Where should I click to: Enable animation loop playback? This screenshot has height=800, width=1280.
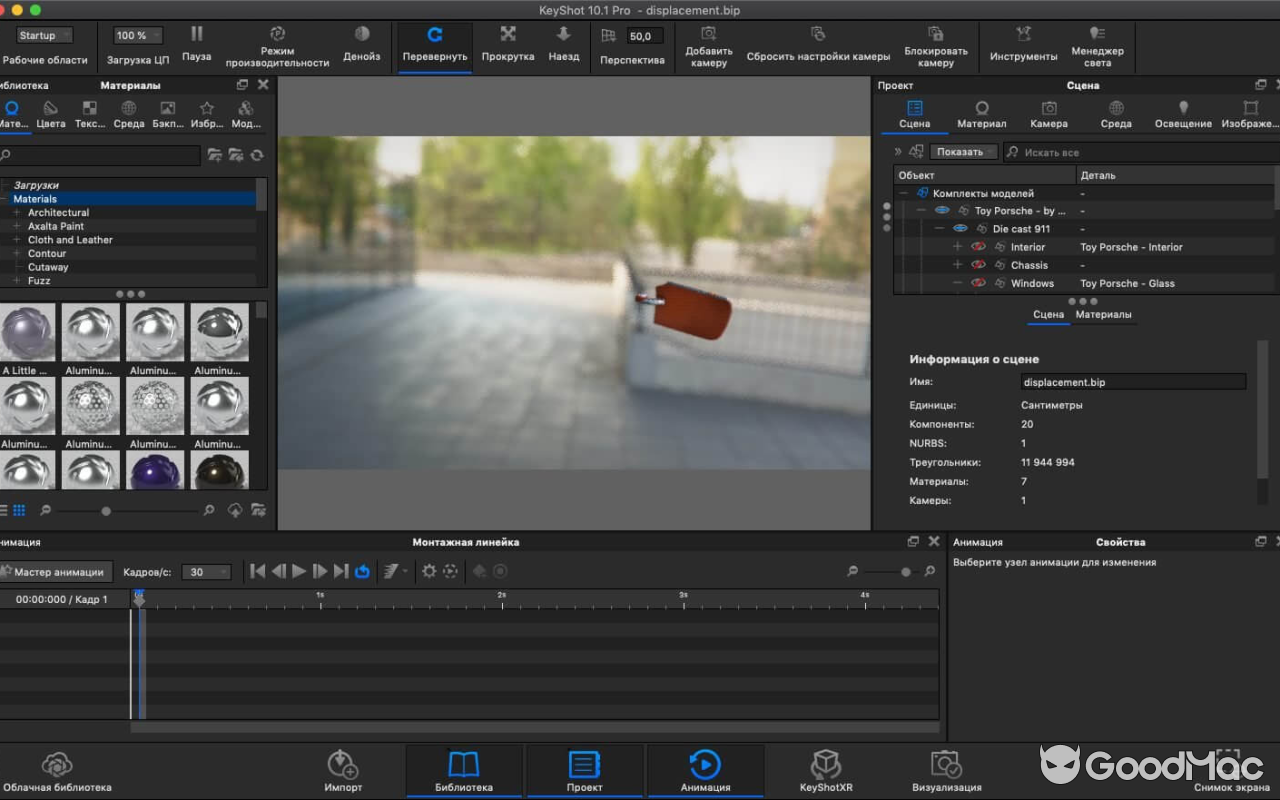(x=361, y=571)
